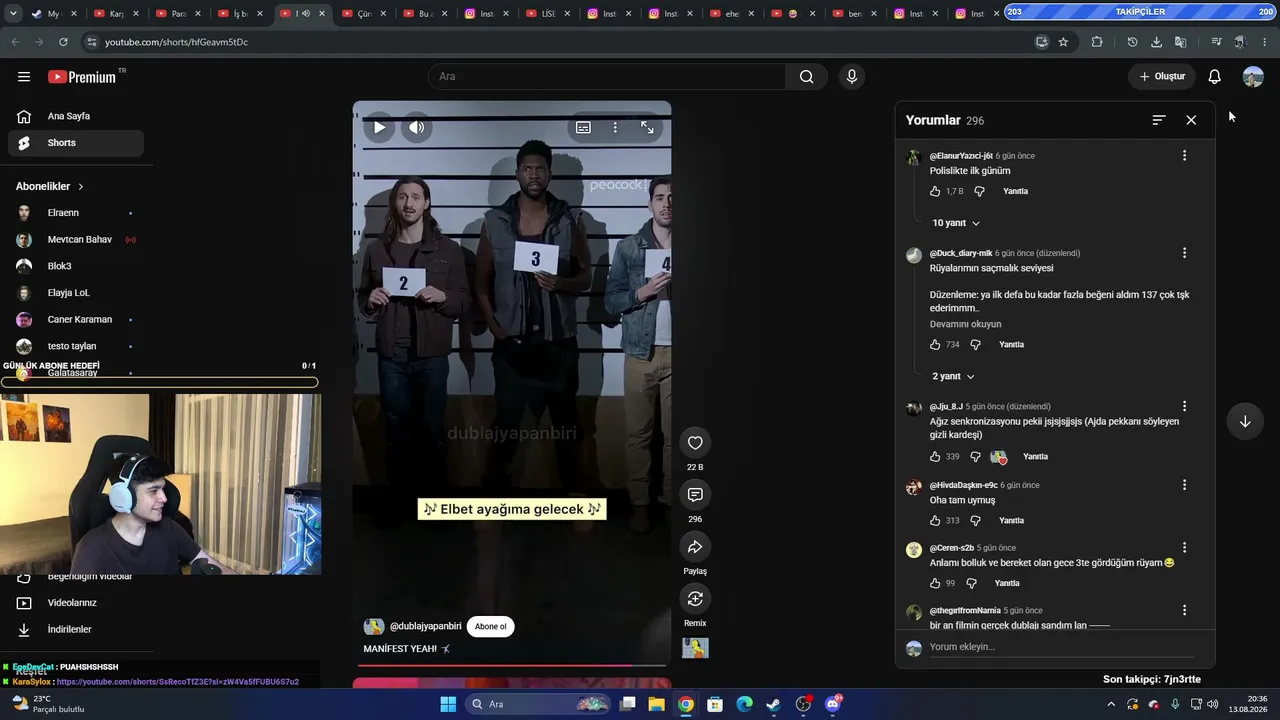Dislike the 'Polislikte ilk günüm' comment

[979, 191]
